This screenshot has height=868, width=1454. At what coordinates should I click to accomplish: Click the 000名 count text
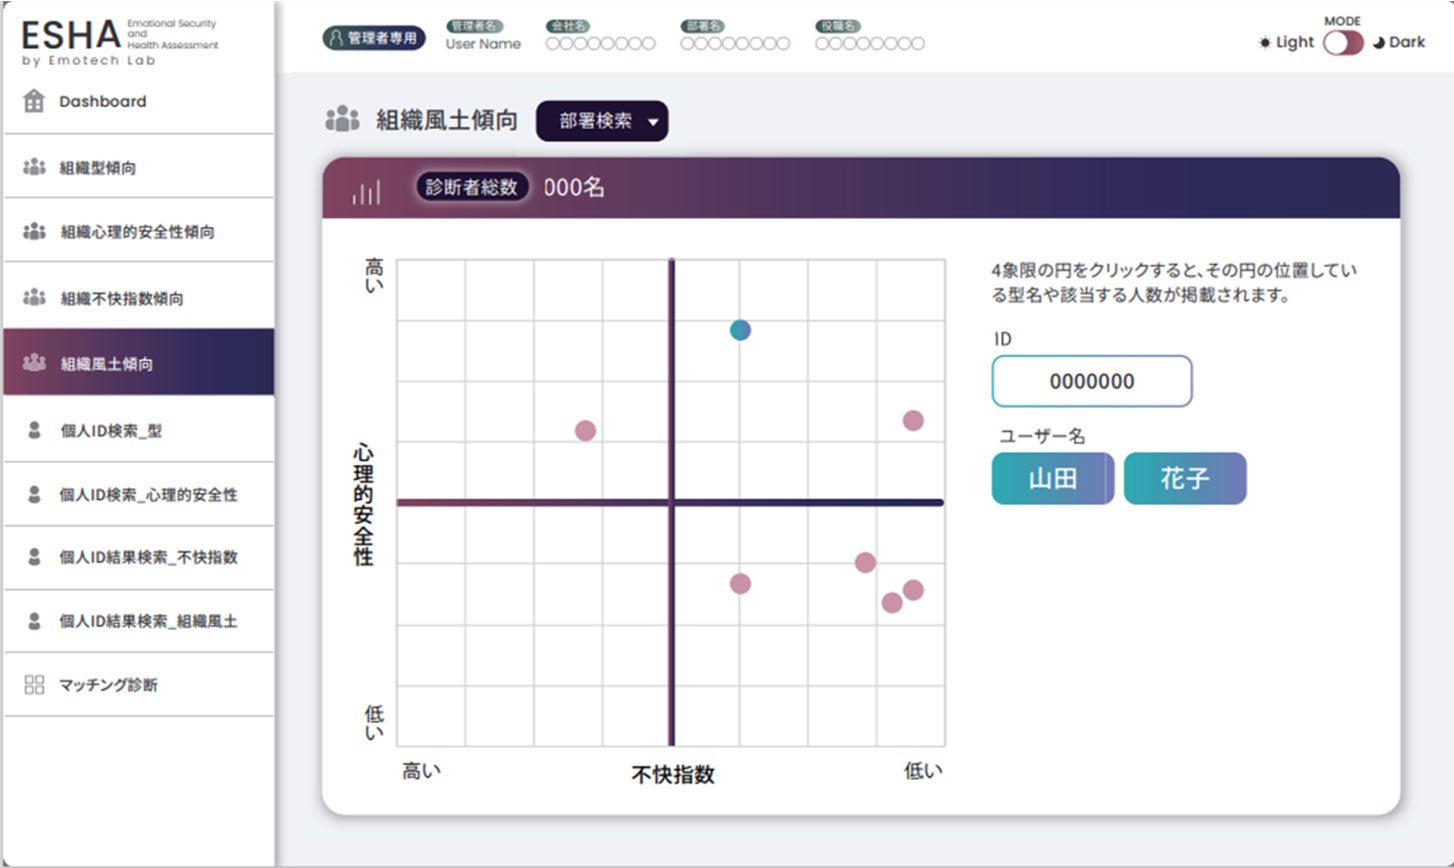point(574,187)
